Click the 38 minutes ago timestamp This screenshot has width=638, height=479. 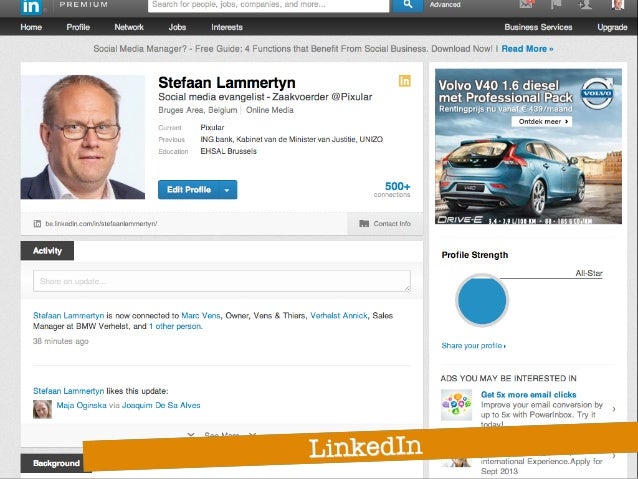pyautogui.click(x=61, y=341)
